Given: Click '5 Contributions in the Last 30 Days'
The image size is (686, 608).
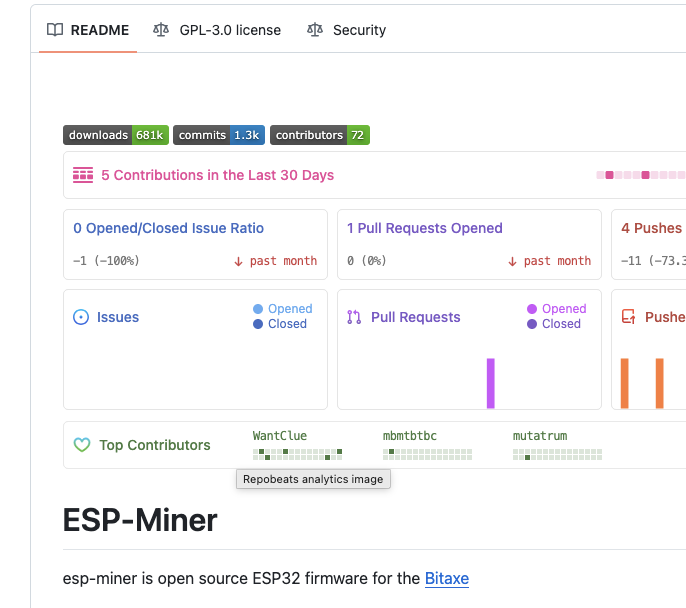Looking at the screenshot, I should 217,175.
